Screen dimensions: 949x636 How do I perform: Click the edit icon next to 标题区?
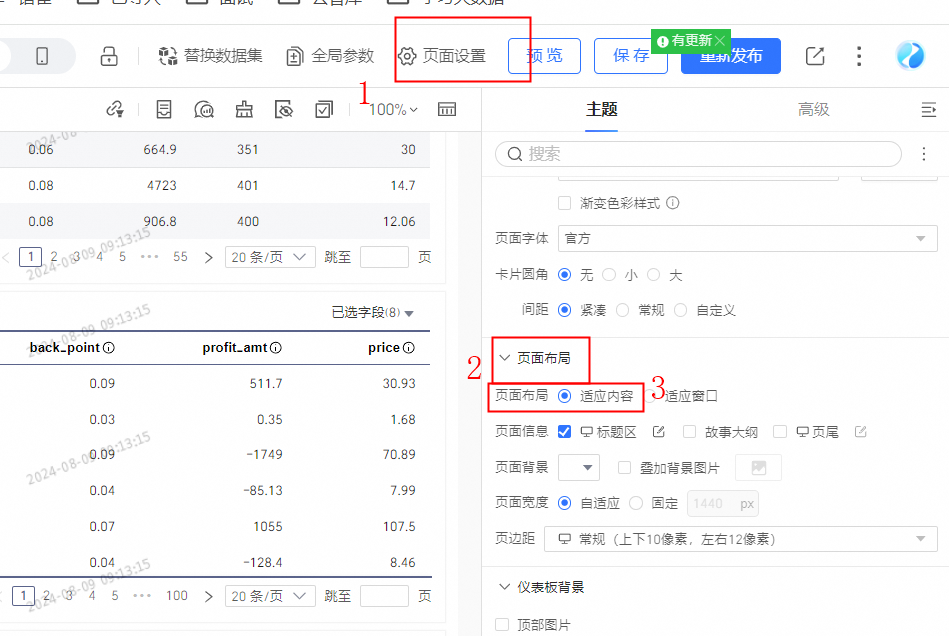[x=659, y=432]
